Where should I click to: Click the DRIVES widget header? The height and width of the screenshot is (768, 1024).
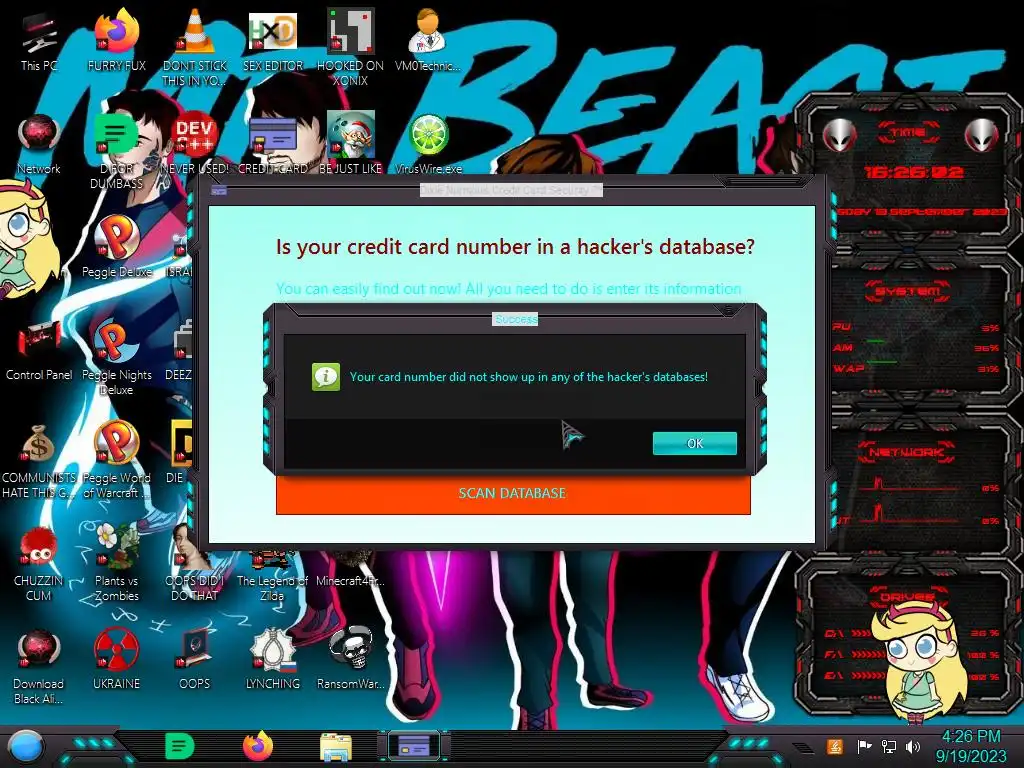[x=906, y=597]
